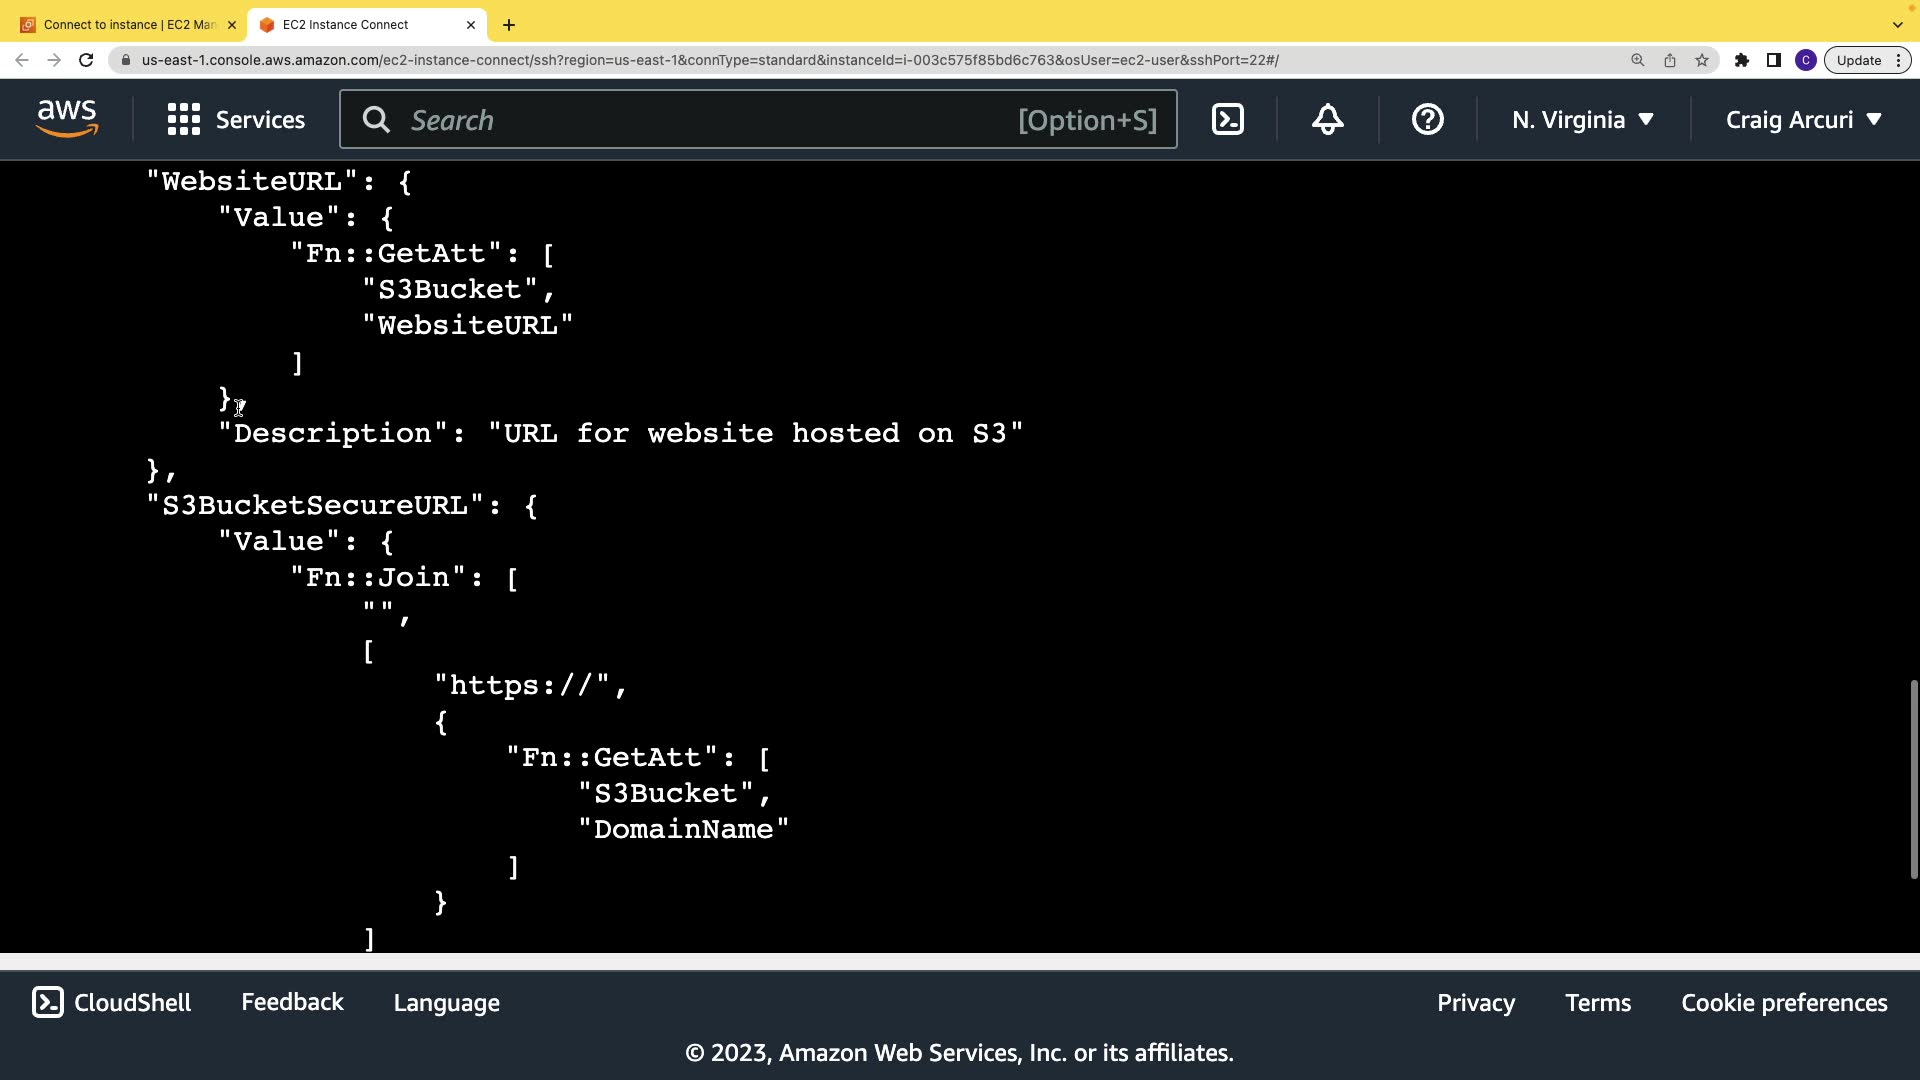1920x1080 pixels.
Task: Reload the page
Action: (x=86, y=60)
